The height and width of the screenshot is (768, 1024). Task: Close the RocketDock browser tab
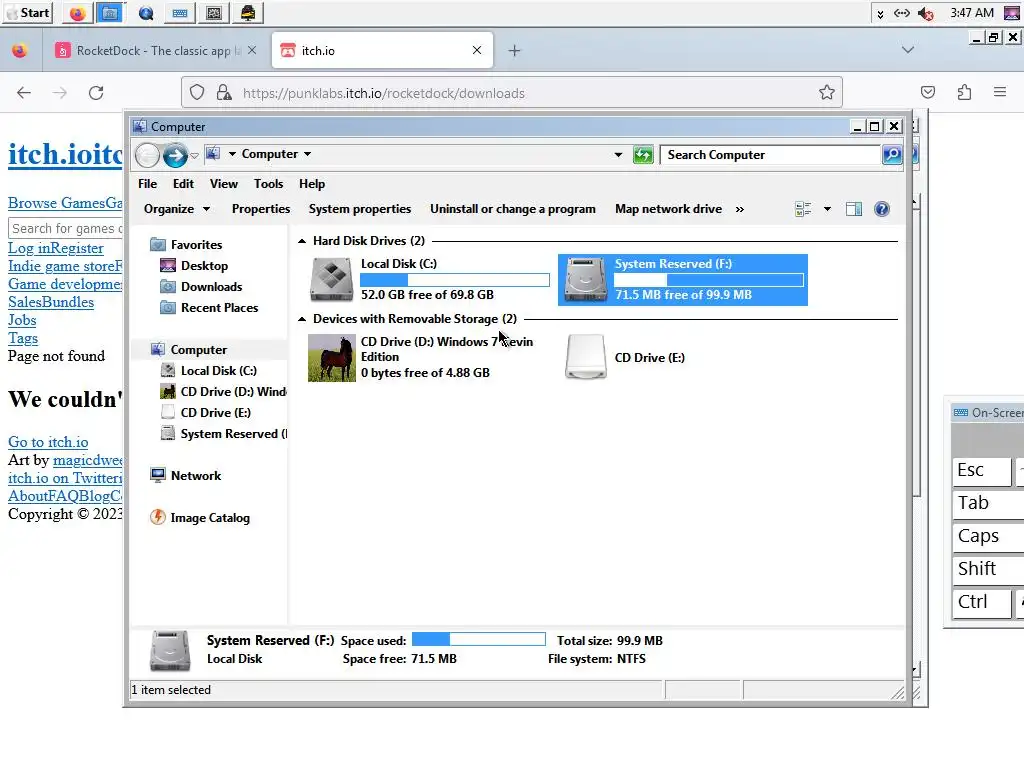[252, 50]
